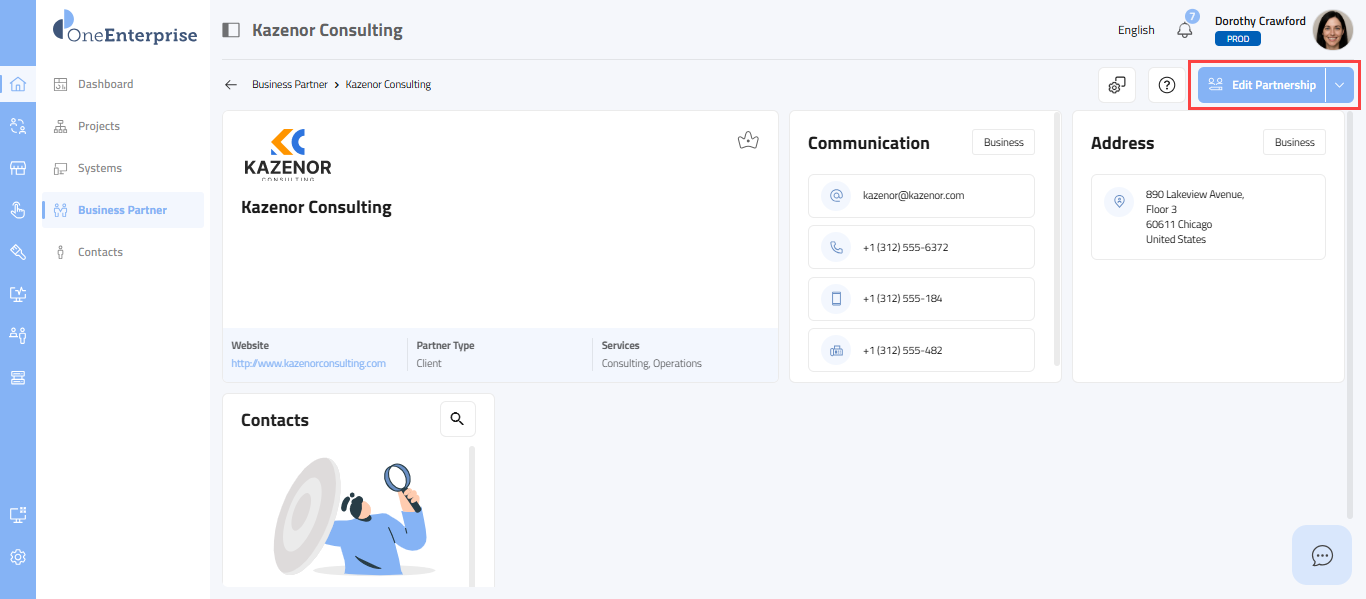Click the search icon in Contacts panel
The width and height of the screenshot is (1366, 599).
(457, 419)
